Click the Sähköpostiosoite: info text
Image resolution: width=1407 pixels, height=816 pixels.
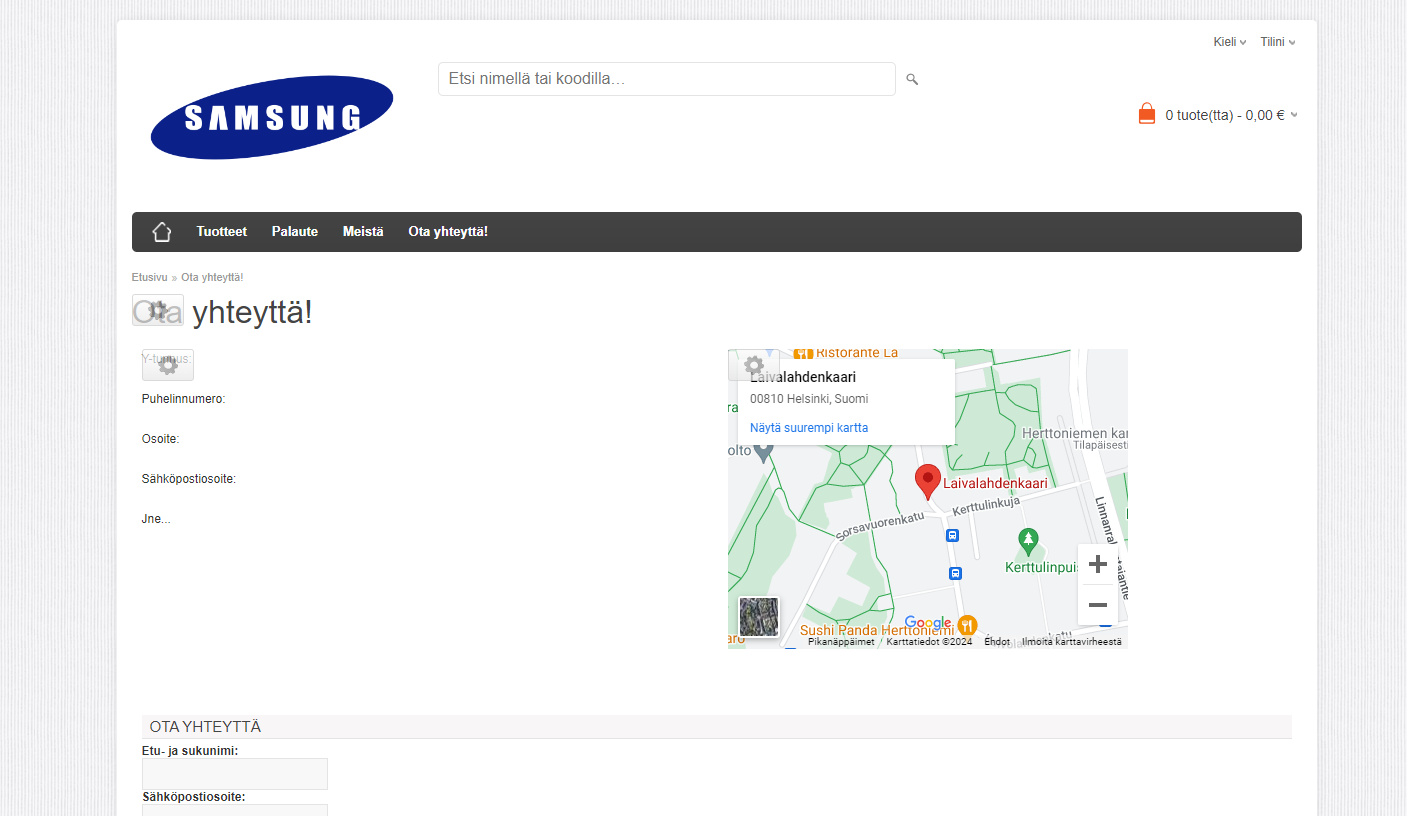(x=189, y=479)
